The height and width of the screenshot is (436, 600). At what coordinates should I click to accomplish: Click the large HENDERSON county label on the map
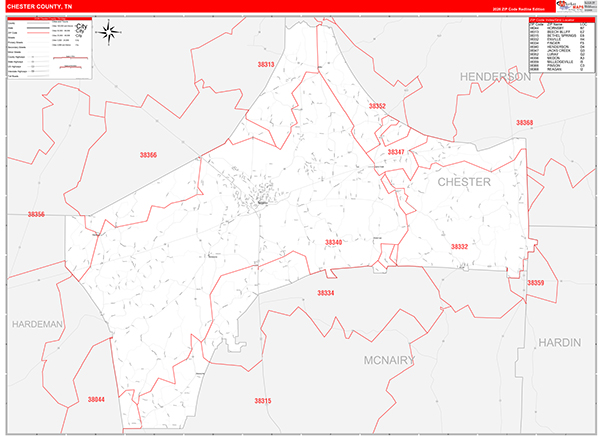(x=495, y=77)
